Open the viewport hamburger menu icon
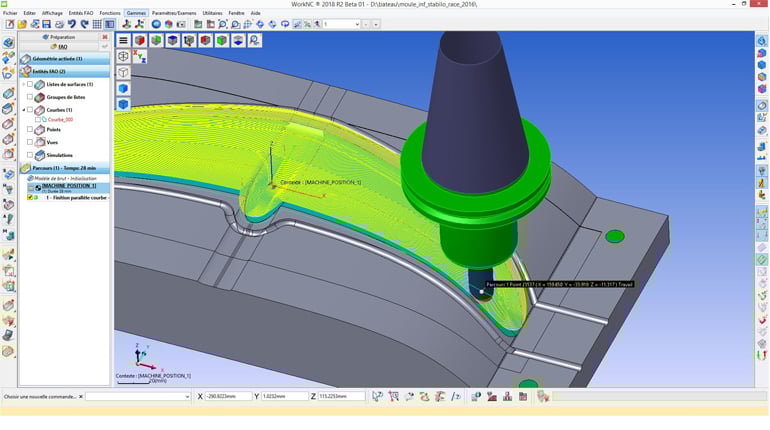 click(123, 41)
